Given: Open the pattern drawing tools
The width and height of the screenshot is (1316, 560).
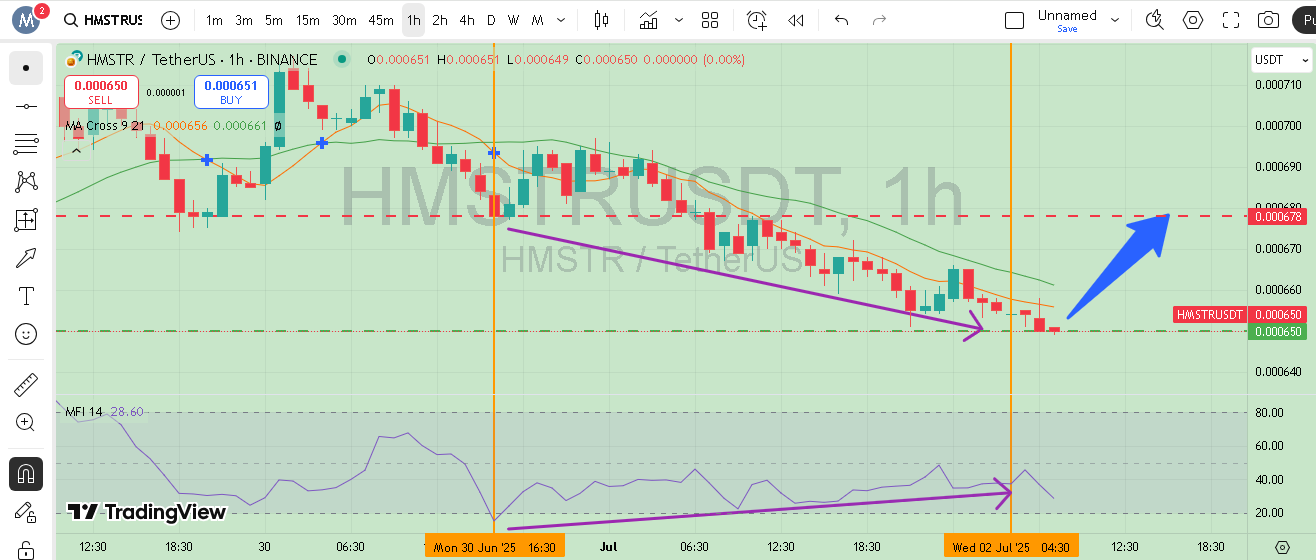Looking at the screenshot, I should [x=26, y=182].
